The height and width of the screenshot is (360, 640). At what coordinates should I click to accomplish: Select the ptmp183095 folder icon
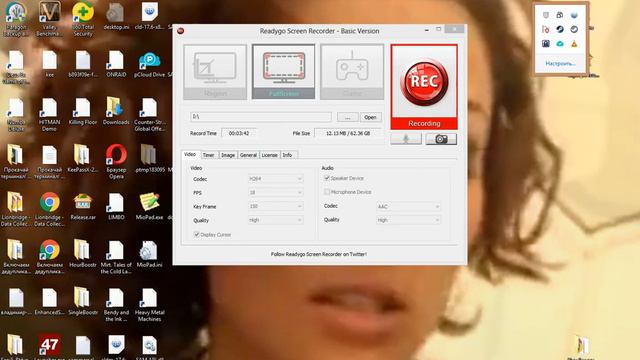(149, 158)
